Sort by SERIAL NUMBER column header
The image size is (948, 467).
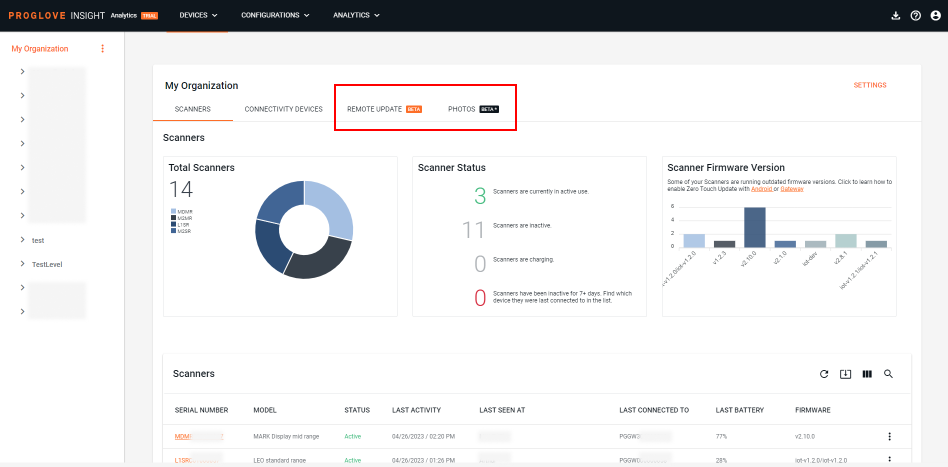[201, 410]
